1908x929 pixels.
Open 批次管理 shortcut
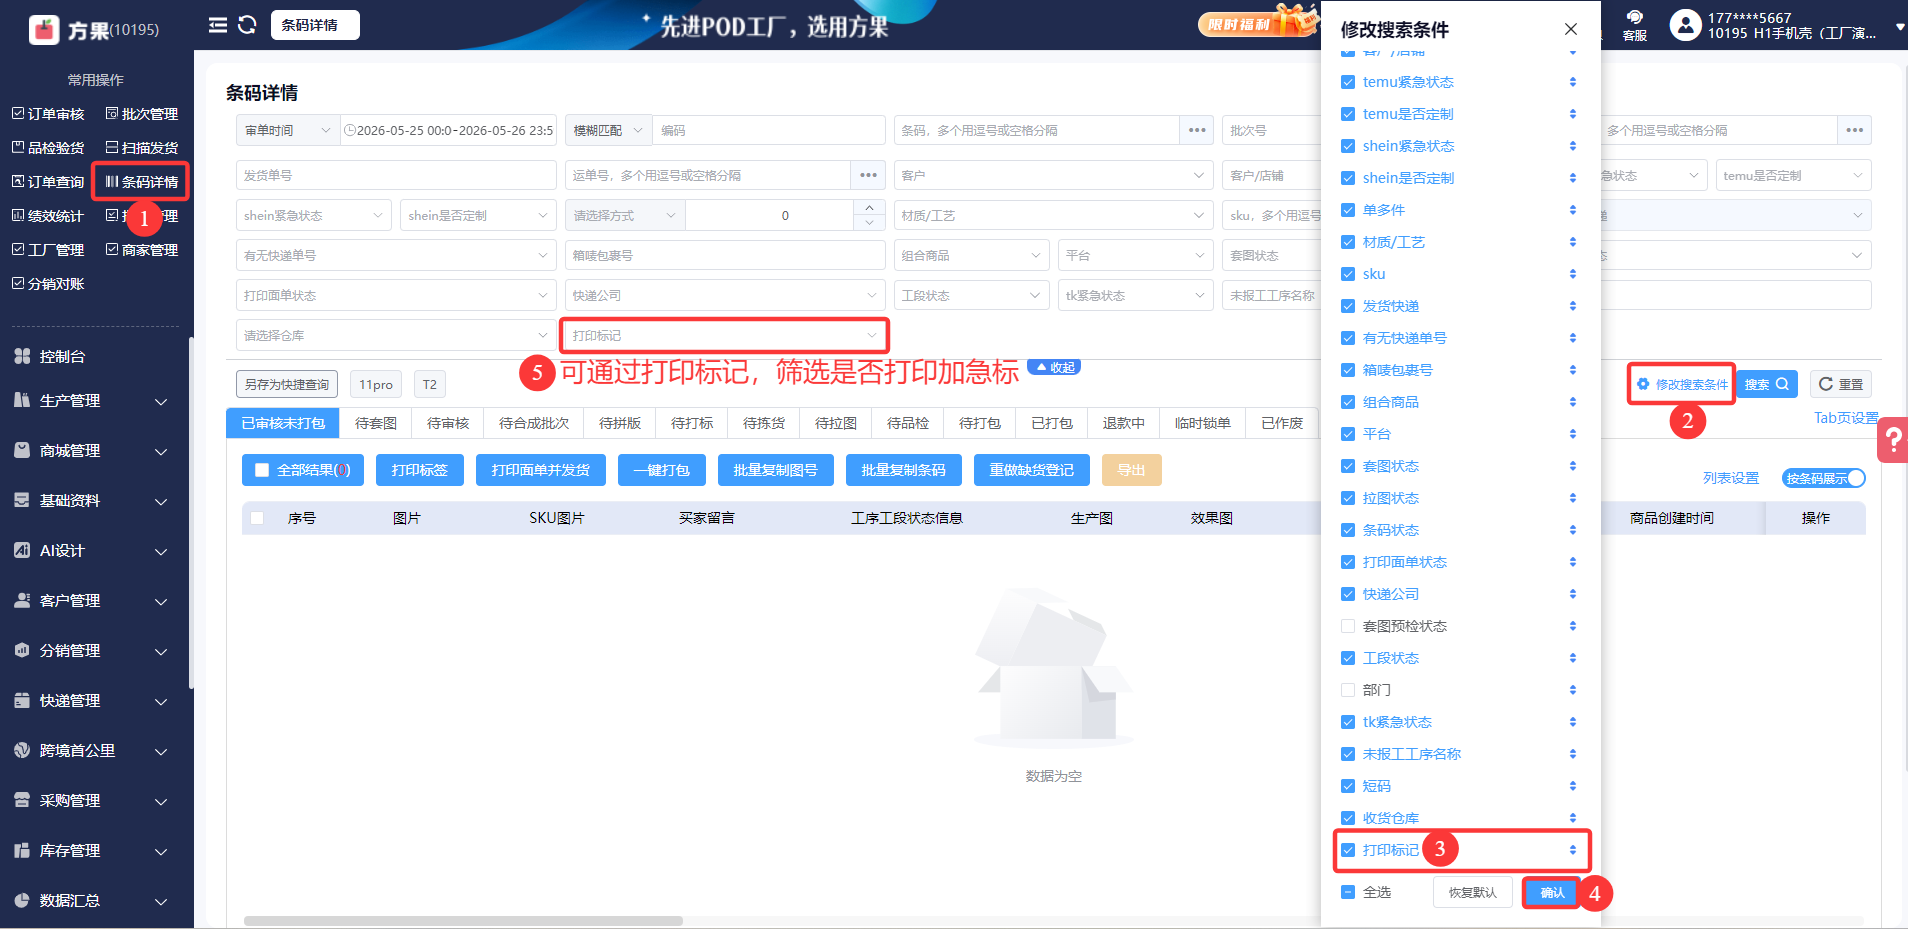(142, 114)
